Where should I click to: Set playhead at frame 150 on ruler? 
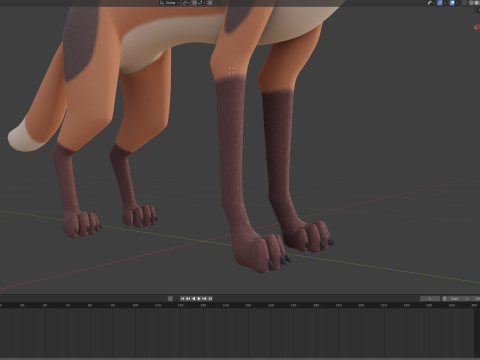point(248,305)
